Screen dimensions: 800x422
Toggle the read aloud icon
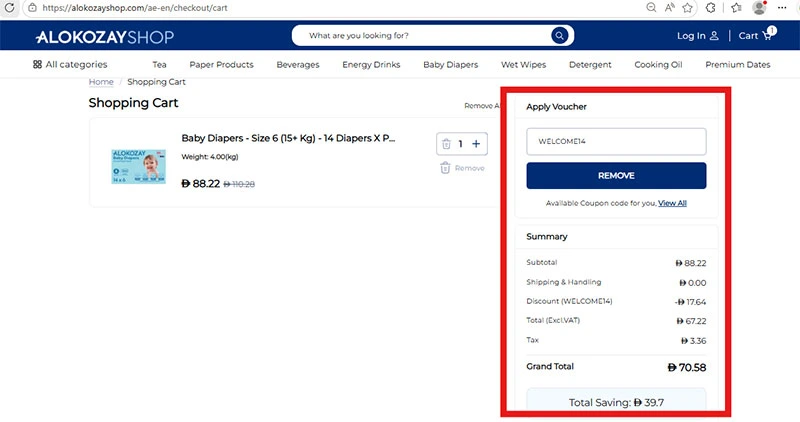669,8
